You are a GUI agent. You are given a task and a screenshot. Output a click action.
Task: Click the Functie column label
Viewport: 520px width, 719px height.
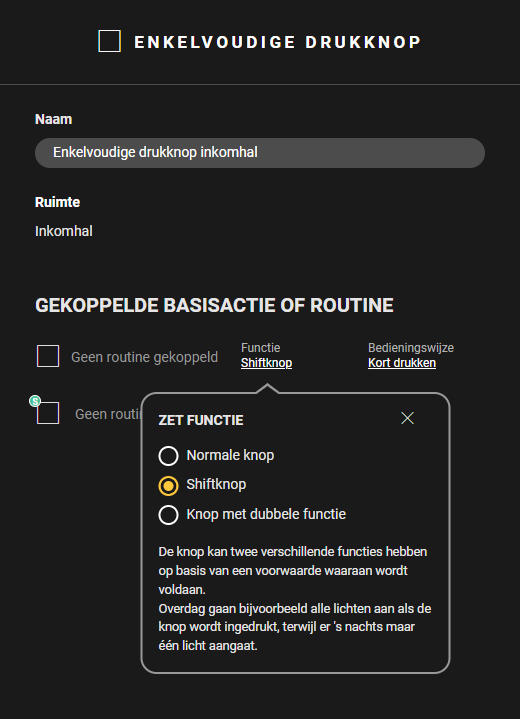pos(260,348)
